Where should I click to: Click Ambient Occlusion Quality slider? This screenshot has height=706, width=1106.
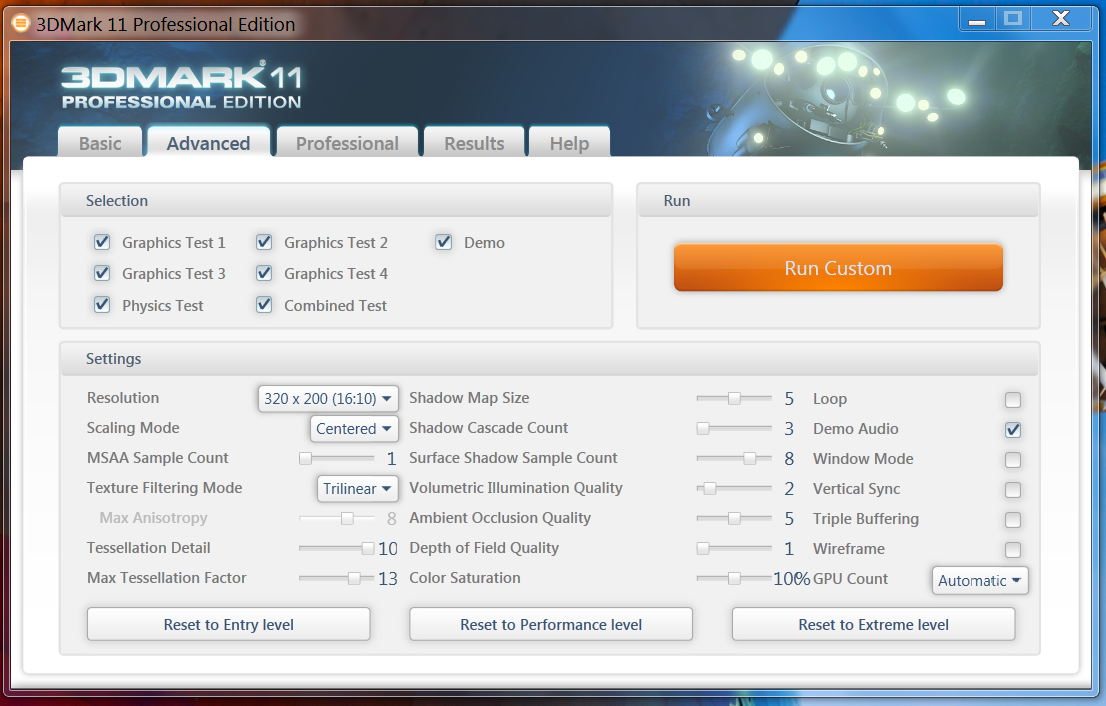click(x=734, y=518)
